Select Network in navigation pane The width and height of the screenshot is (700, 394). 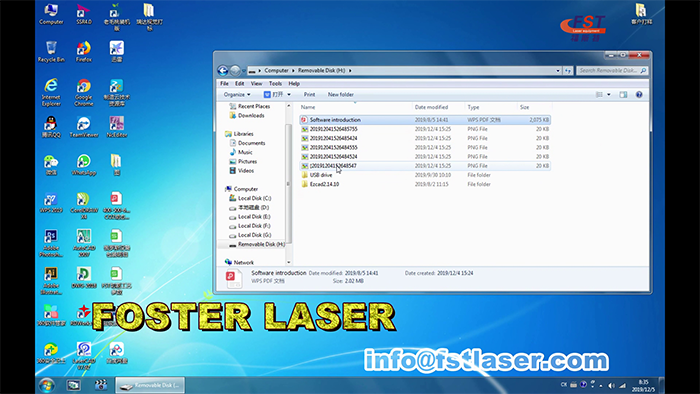coord(239,262)
